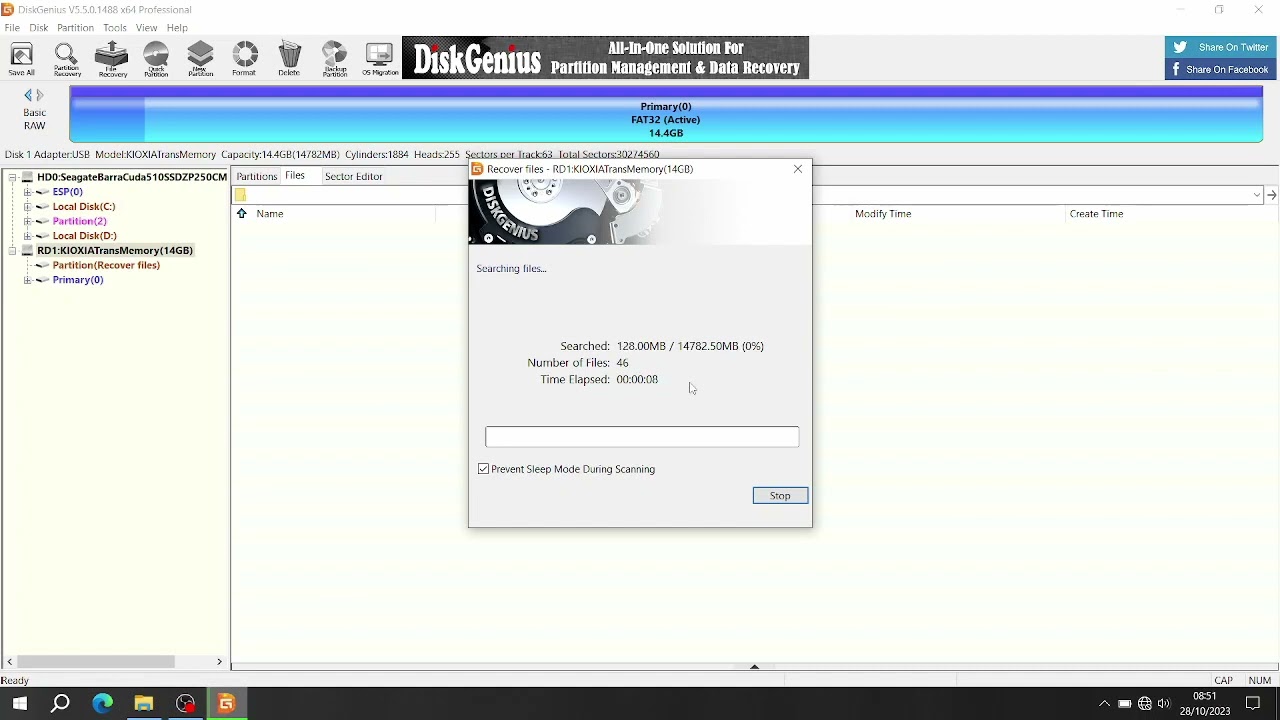Image resolution: width=1280 pixels, height=720 pixels.
Task: Launch Microsoft Edge from taskbar
Action: click(x=102, y=704)
